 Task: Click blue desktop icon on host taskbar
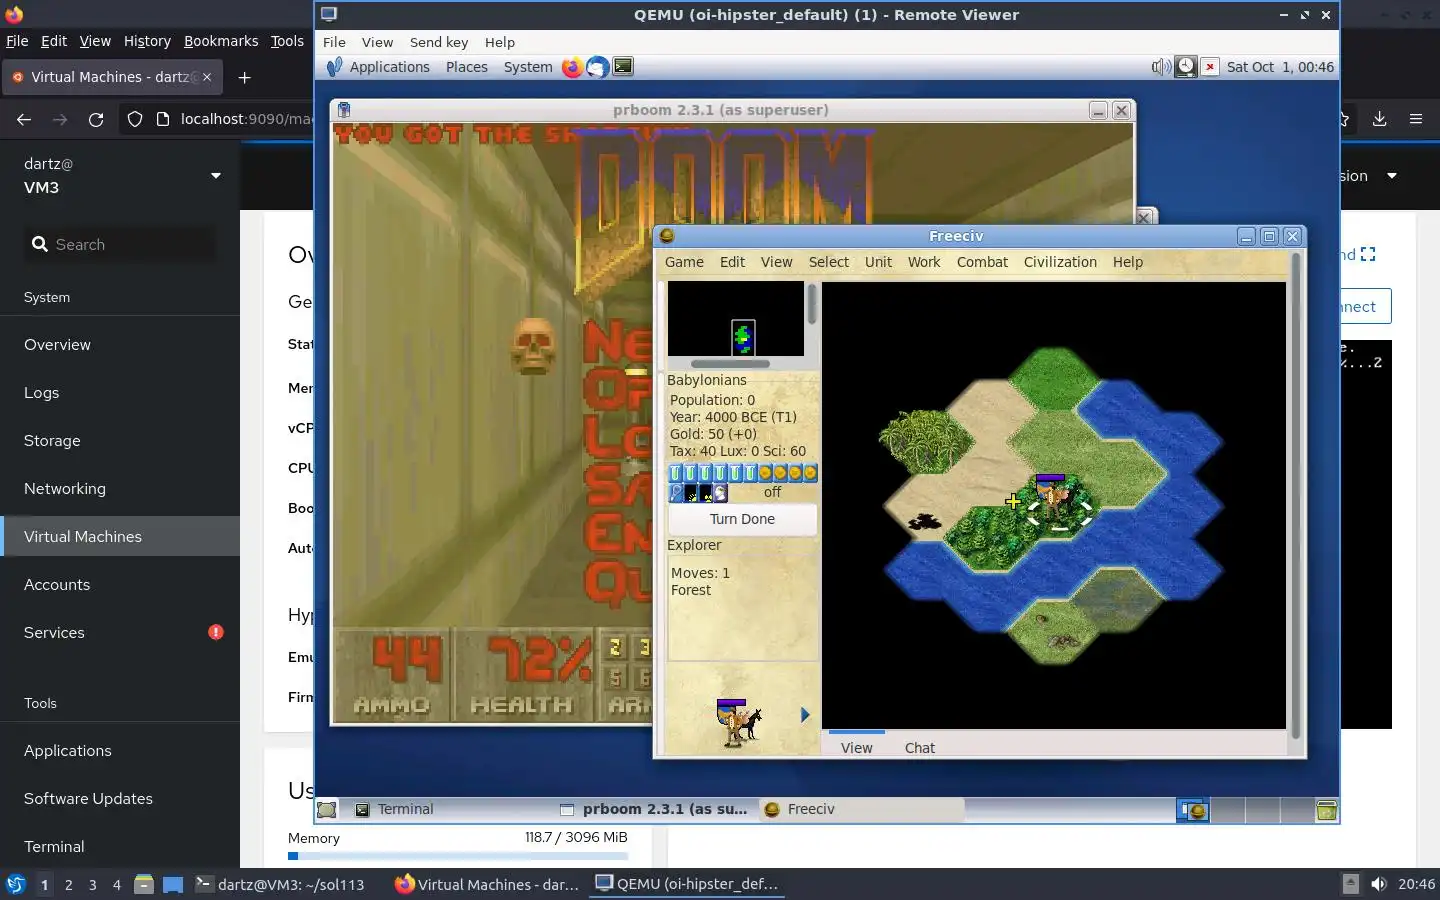click(x=173, y=884)
